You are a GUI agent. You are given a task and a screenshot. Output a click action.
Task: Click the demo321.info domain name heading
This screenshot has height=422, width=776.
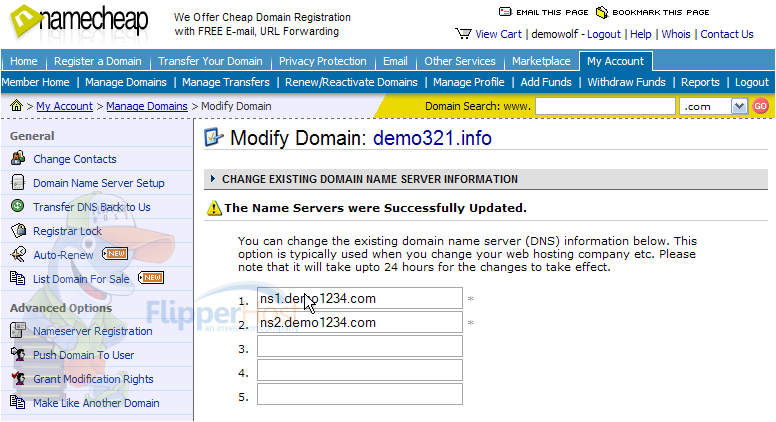pyautogui.click(x=432, y=138)
